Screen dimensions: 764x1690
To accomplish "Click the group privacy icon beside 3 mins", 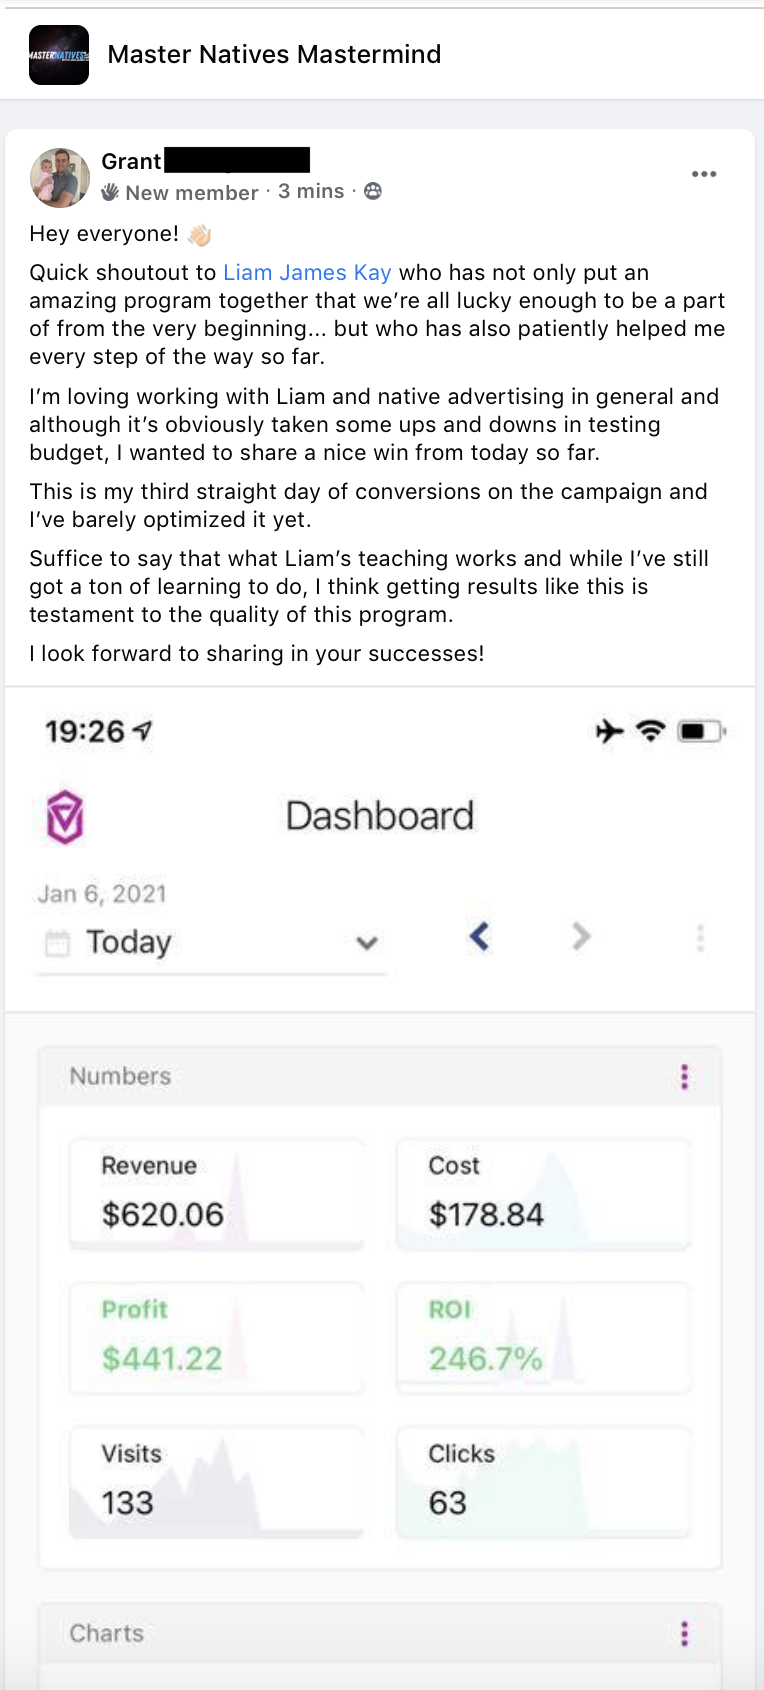I will 373,191.
